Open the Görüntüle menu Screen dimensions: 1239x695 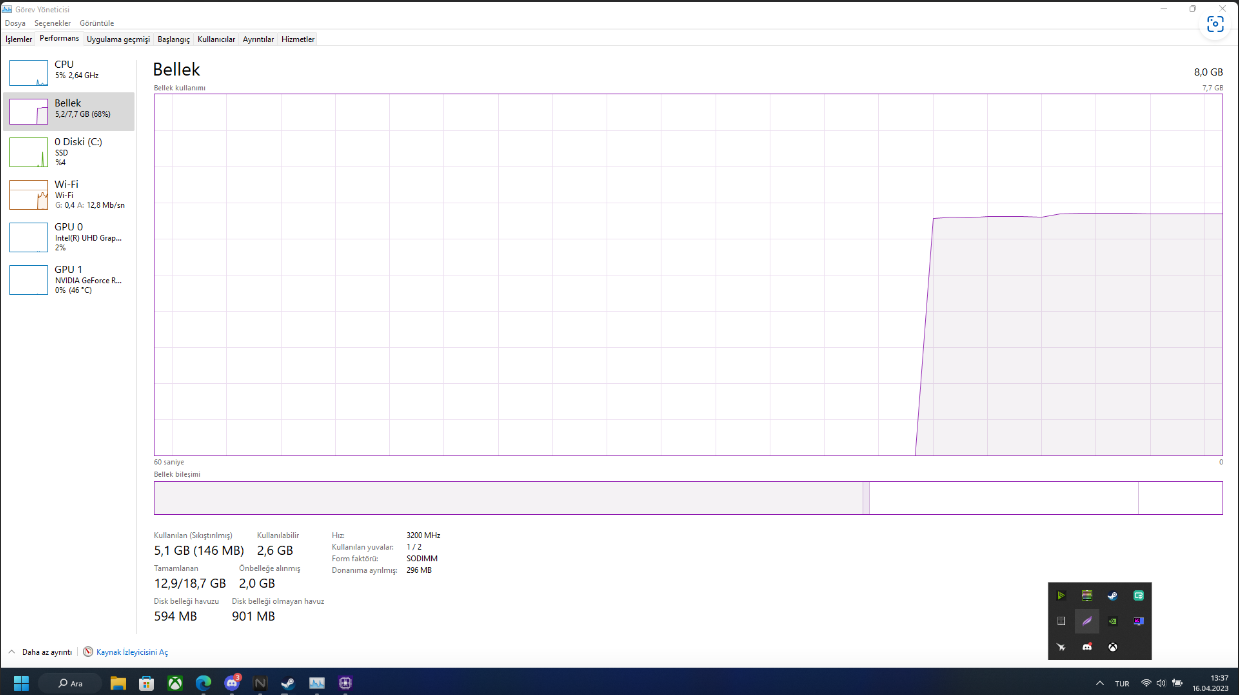coord(97,23)
